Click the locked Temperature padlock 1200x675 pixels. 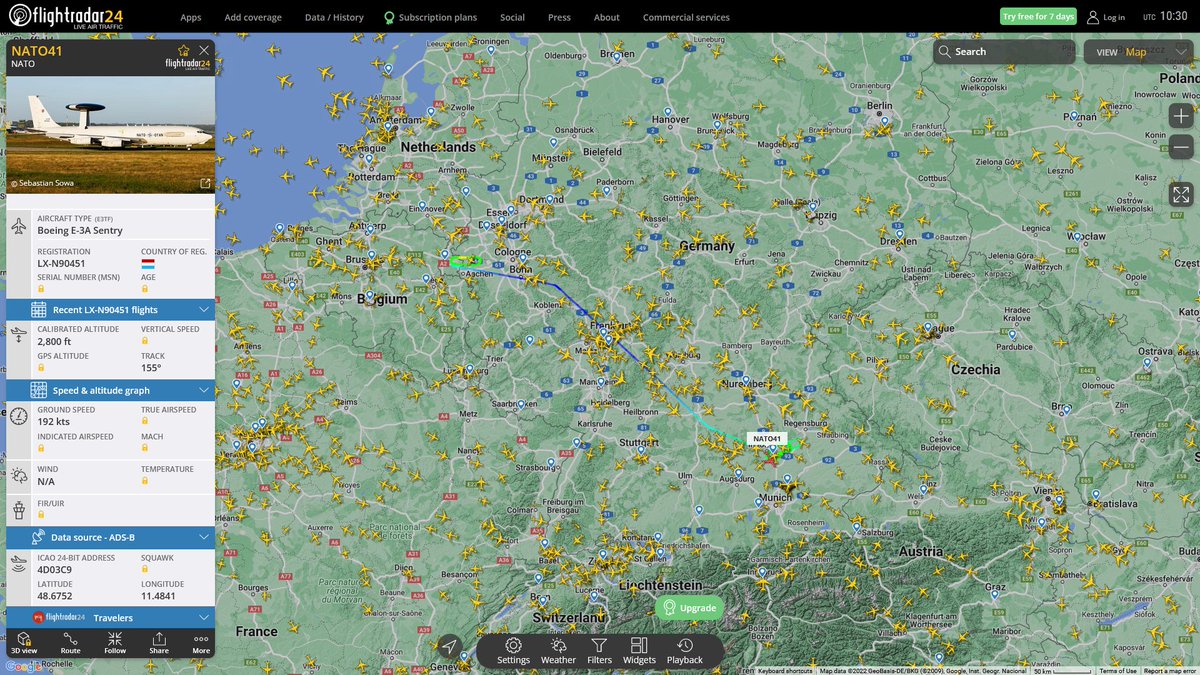tap(144, 481)
